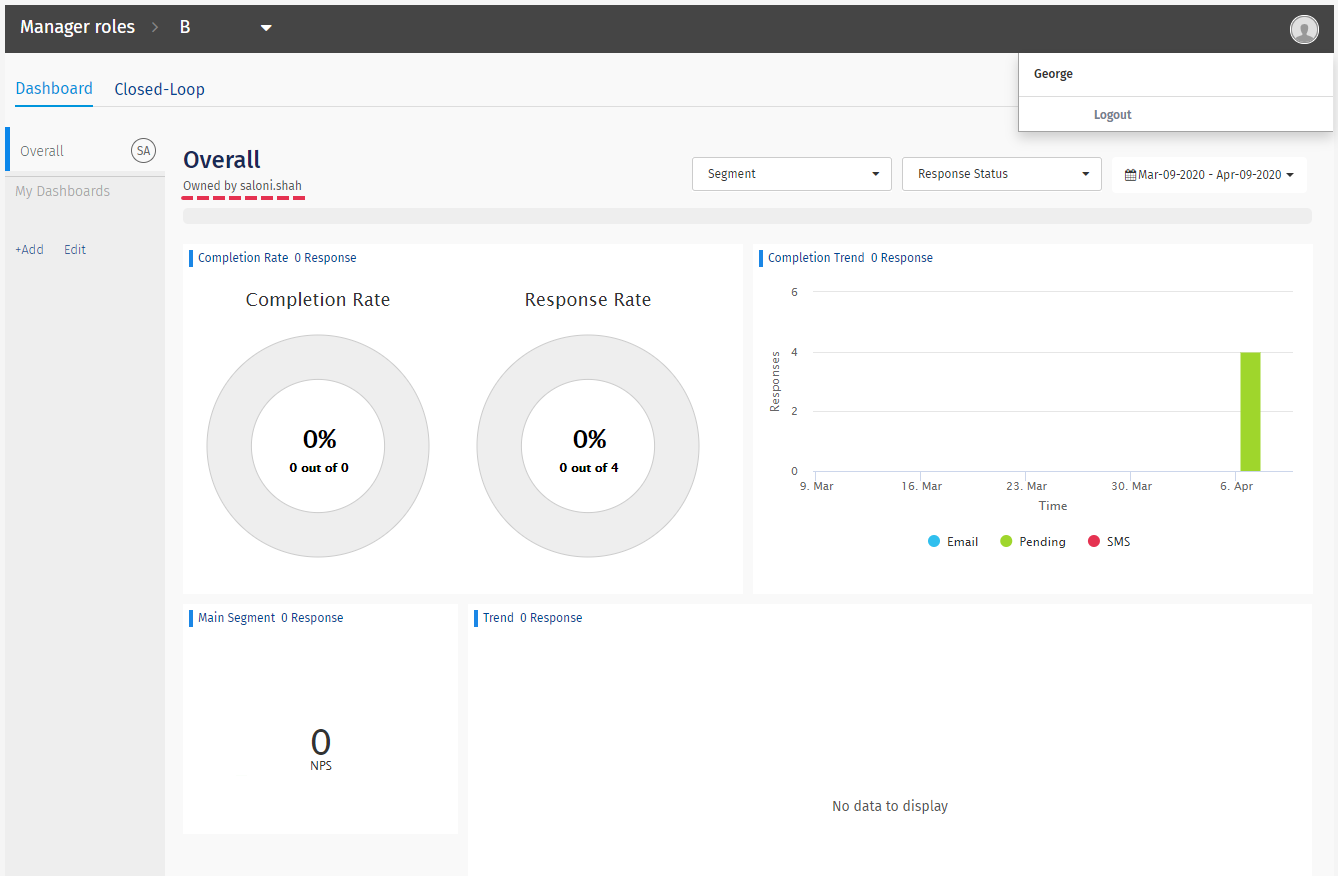1338x876 pixels.
Task: Click the user avatar icon
Action: [x=1303, y=30]
